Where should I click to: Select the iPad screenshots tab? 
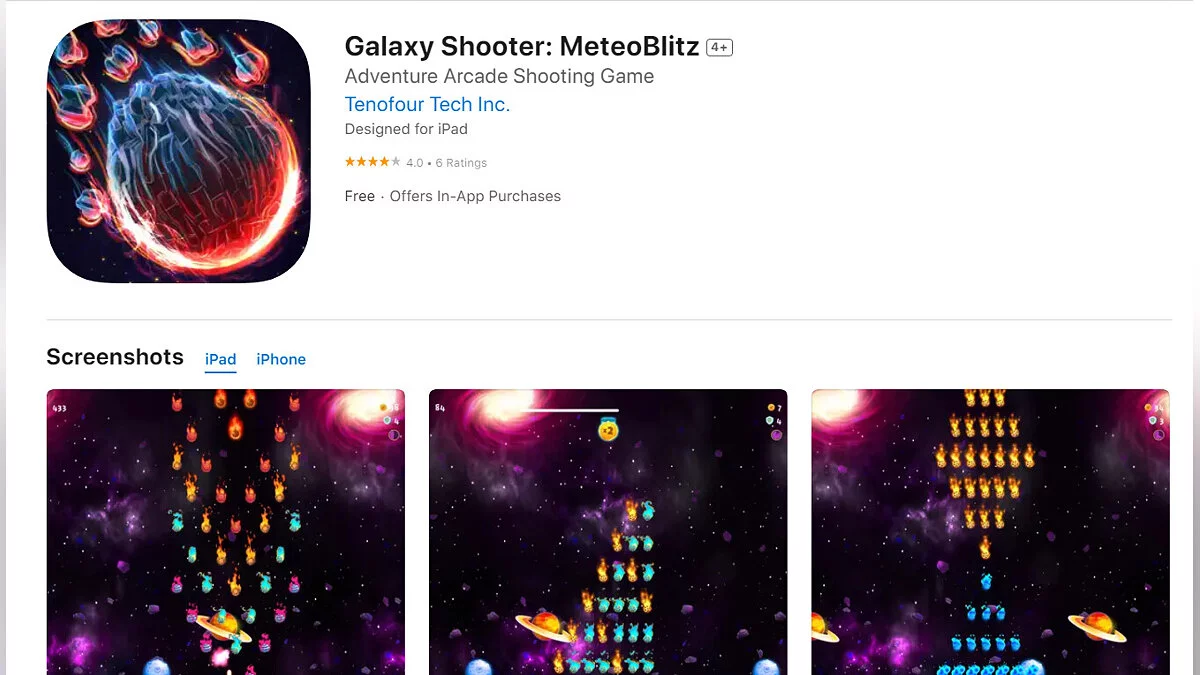tap(220, 359)
